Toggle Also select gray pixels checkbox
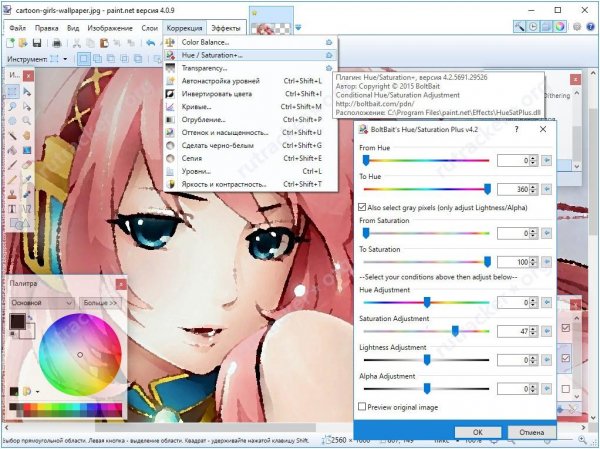This screenshot has width=600, height=449. tap(362, 207)
